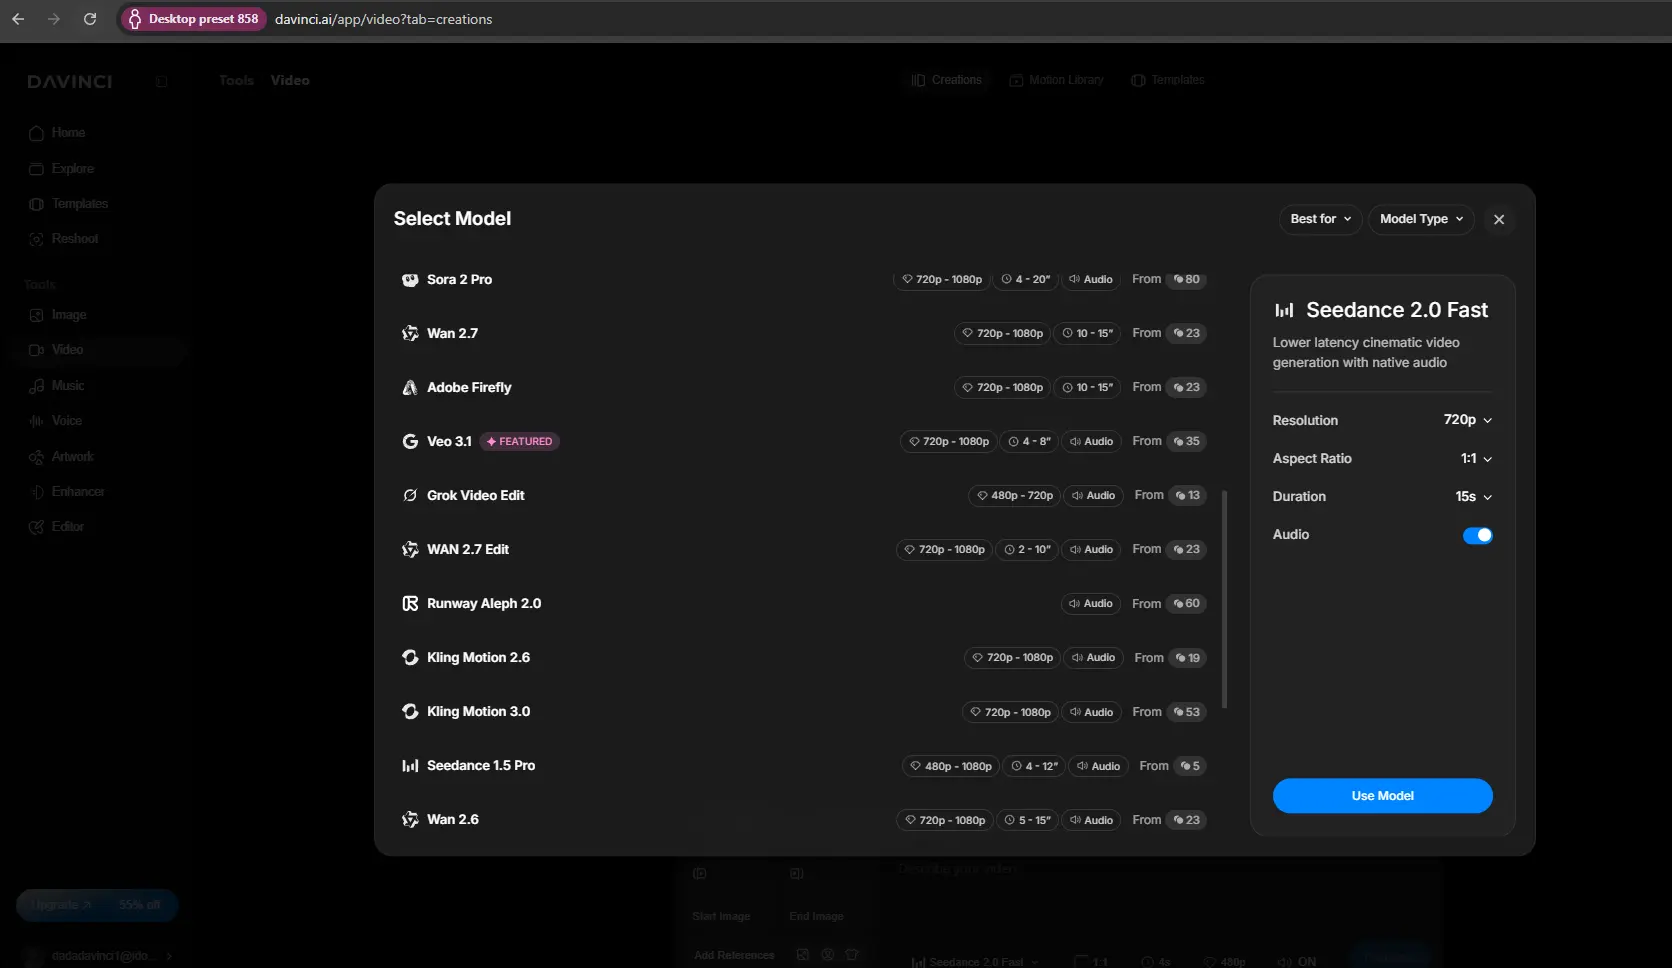Go back with the browser back arrow
Image resolution: width=1672 pixels, height=968 pixels.
click(18, 19)
